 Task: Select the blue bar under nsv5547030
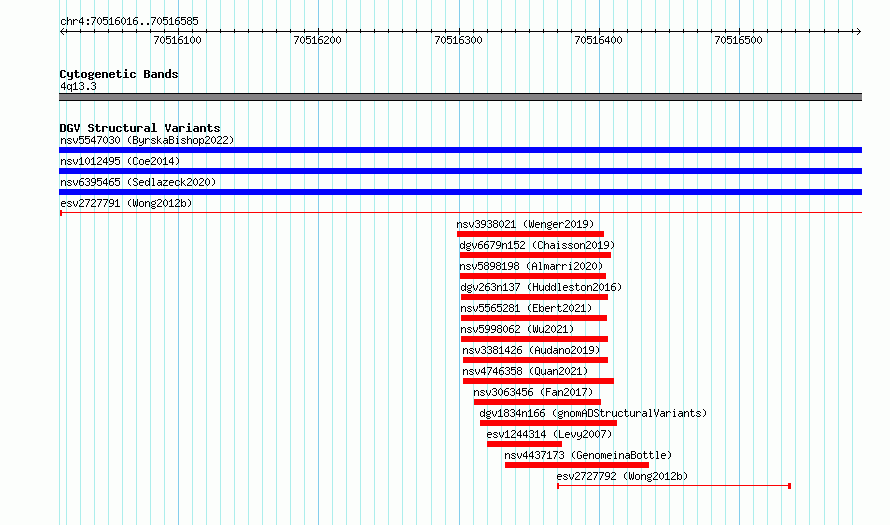pos(460,150)
